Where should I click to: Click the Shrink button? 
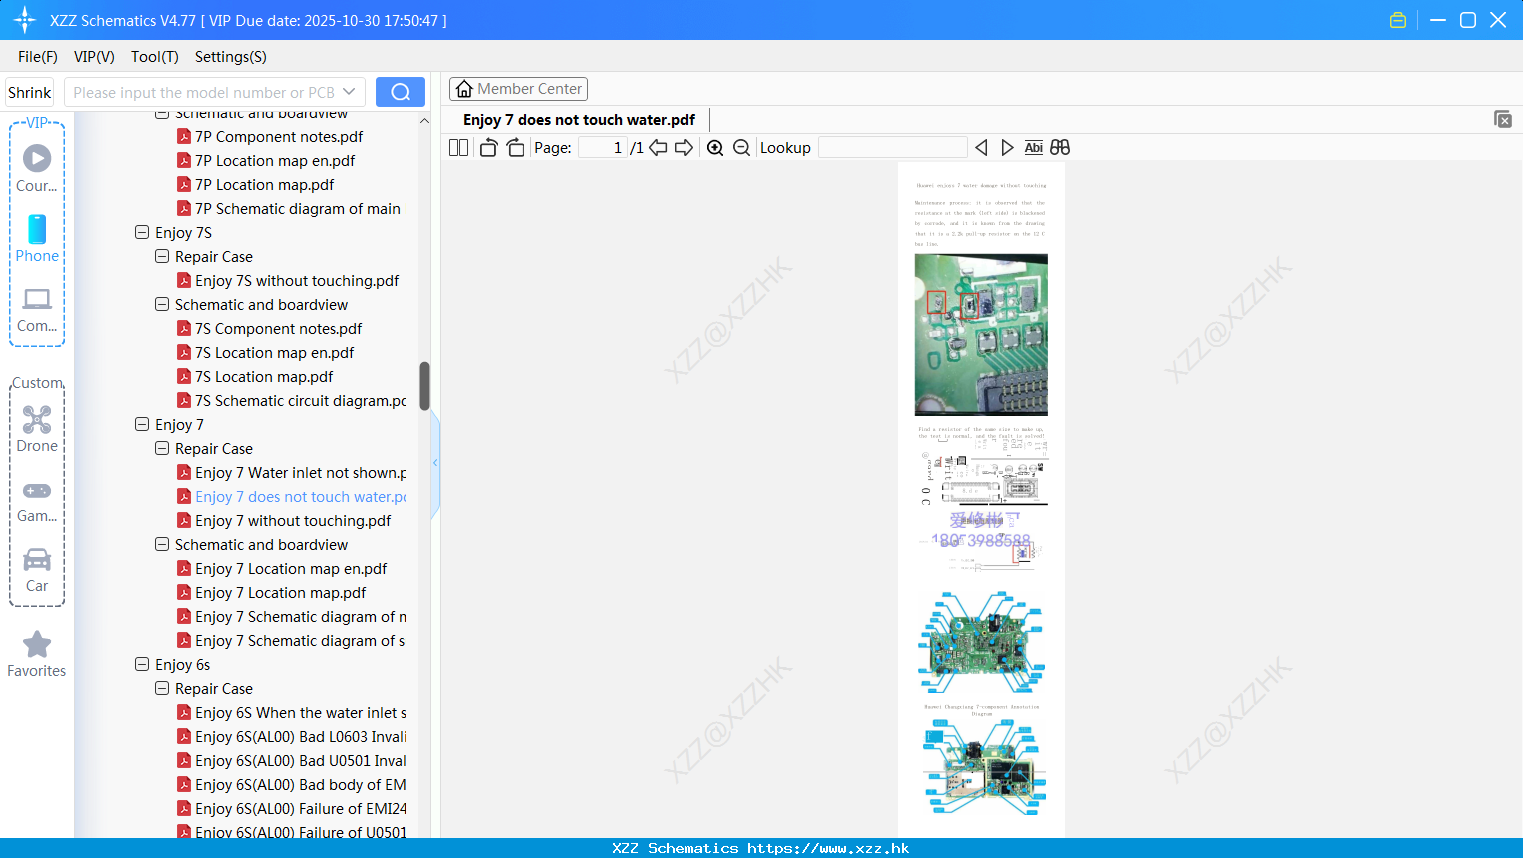point(29,92)
